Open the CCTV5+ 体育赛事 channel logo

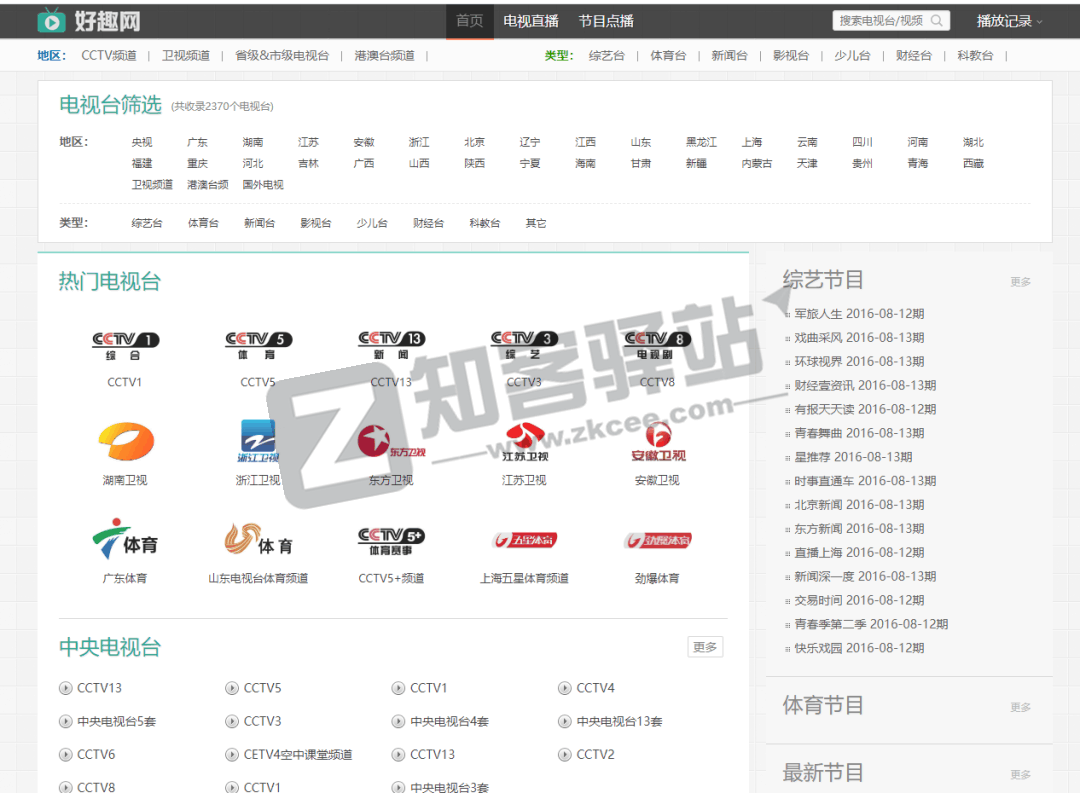click(391, 541)
